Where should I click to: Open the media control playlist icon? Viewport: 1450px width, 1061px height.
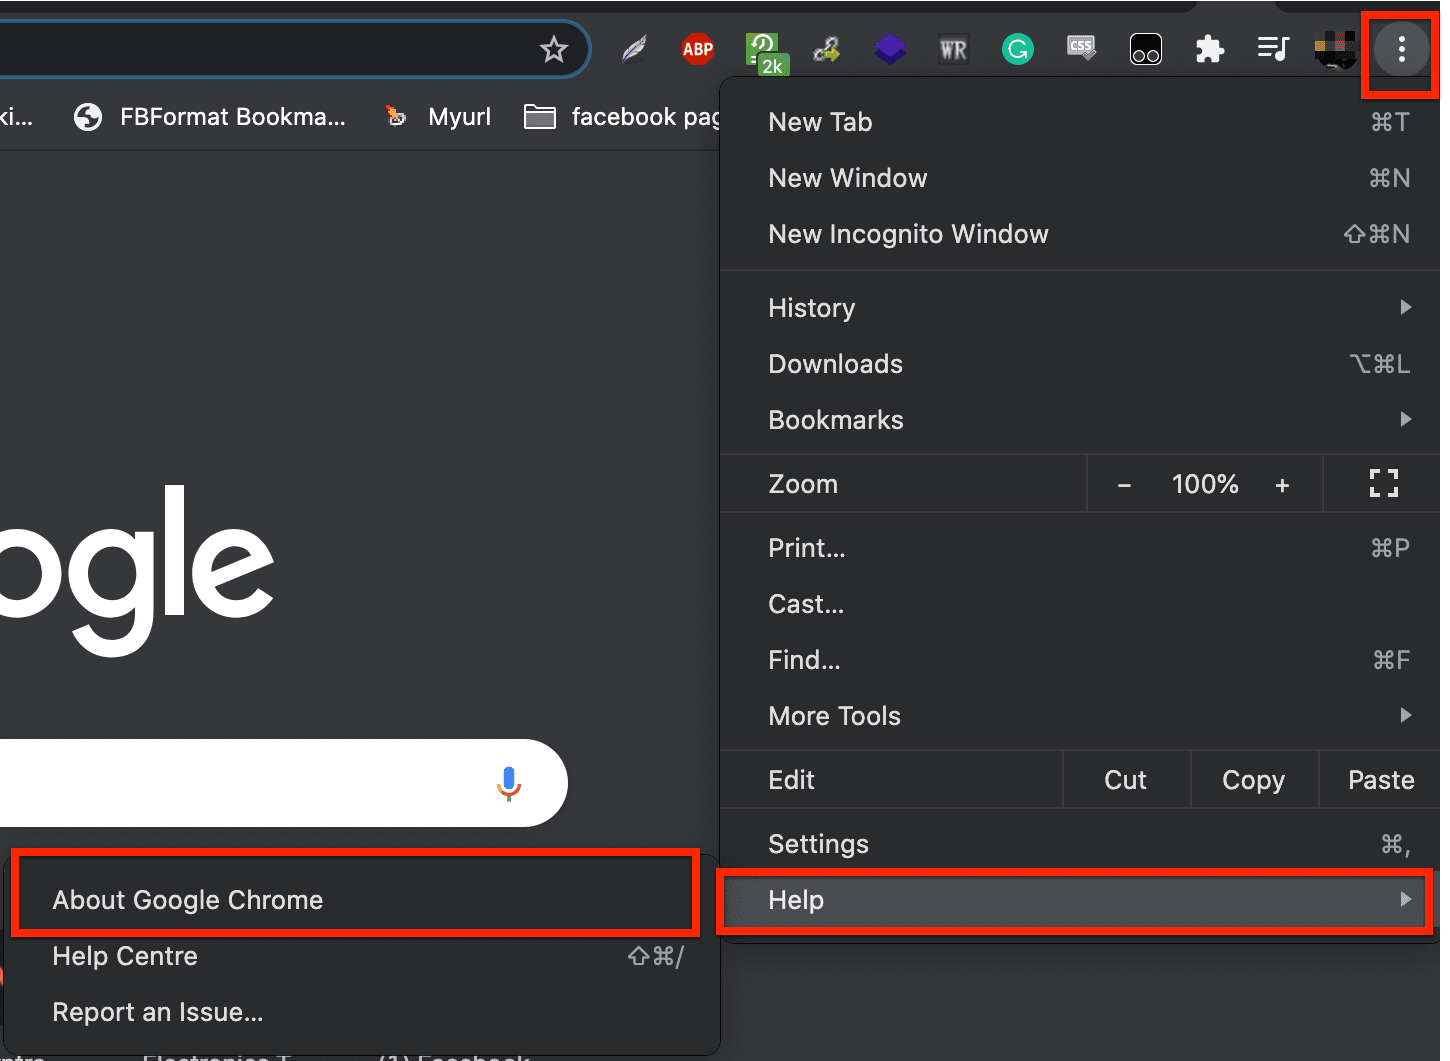pos(1273,49)
